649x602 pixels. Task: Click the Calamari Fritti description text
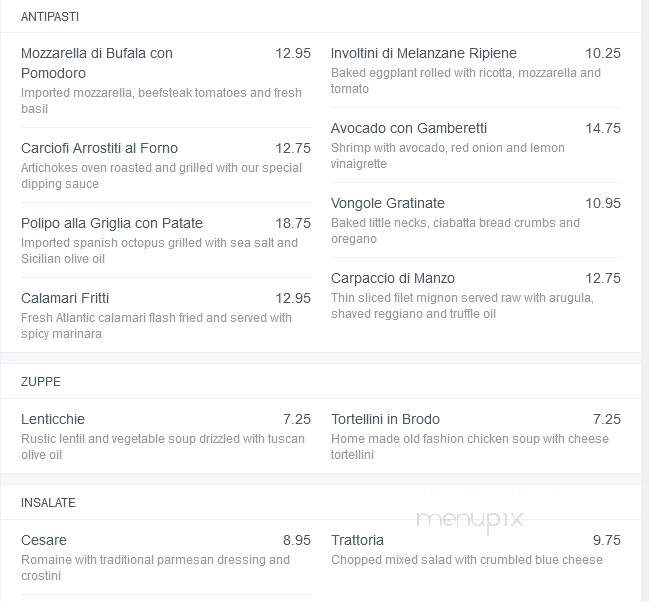tap(156, 325)
